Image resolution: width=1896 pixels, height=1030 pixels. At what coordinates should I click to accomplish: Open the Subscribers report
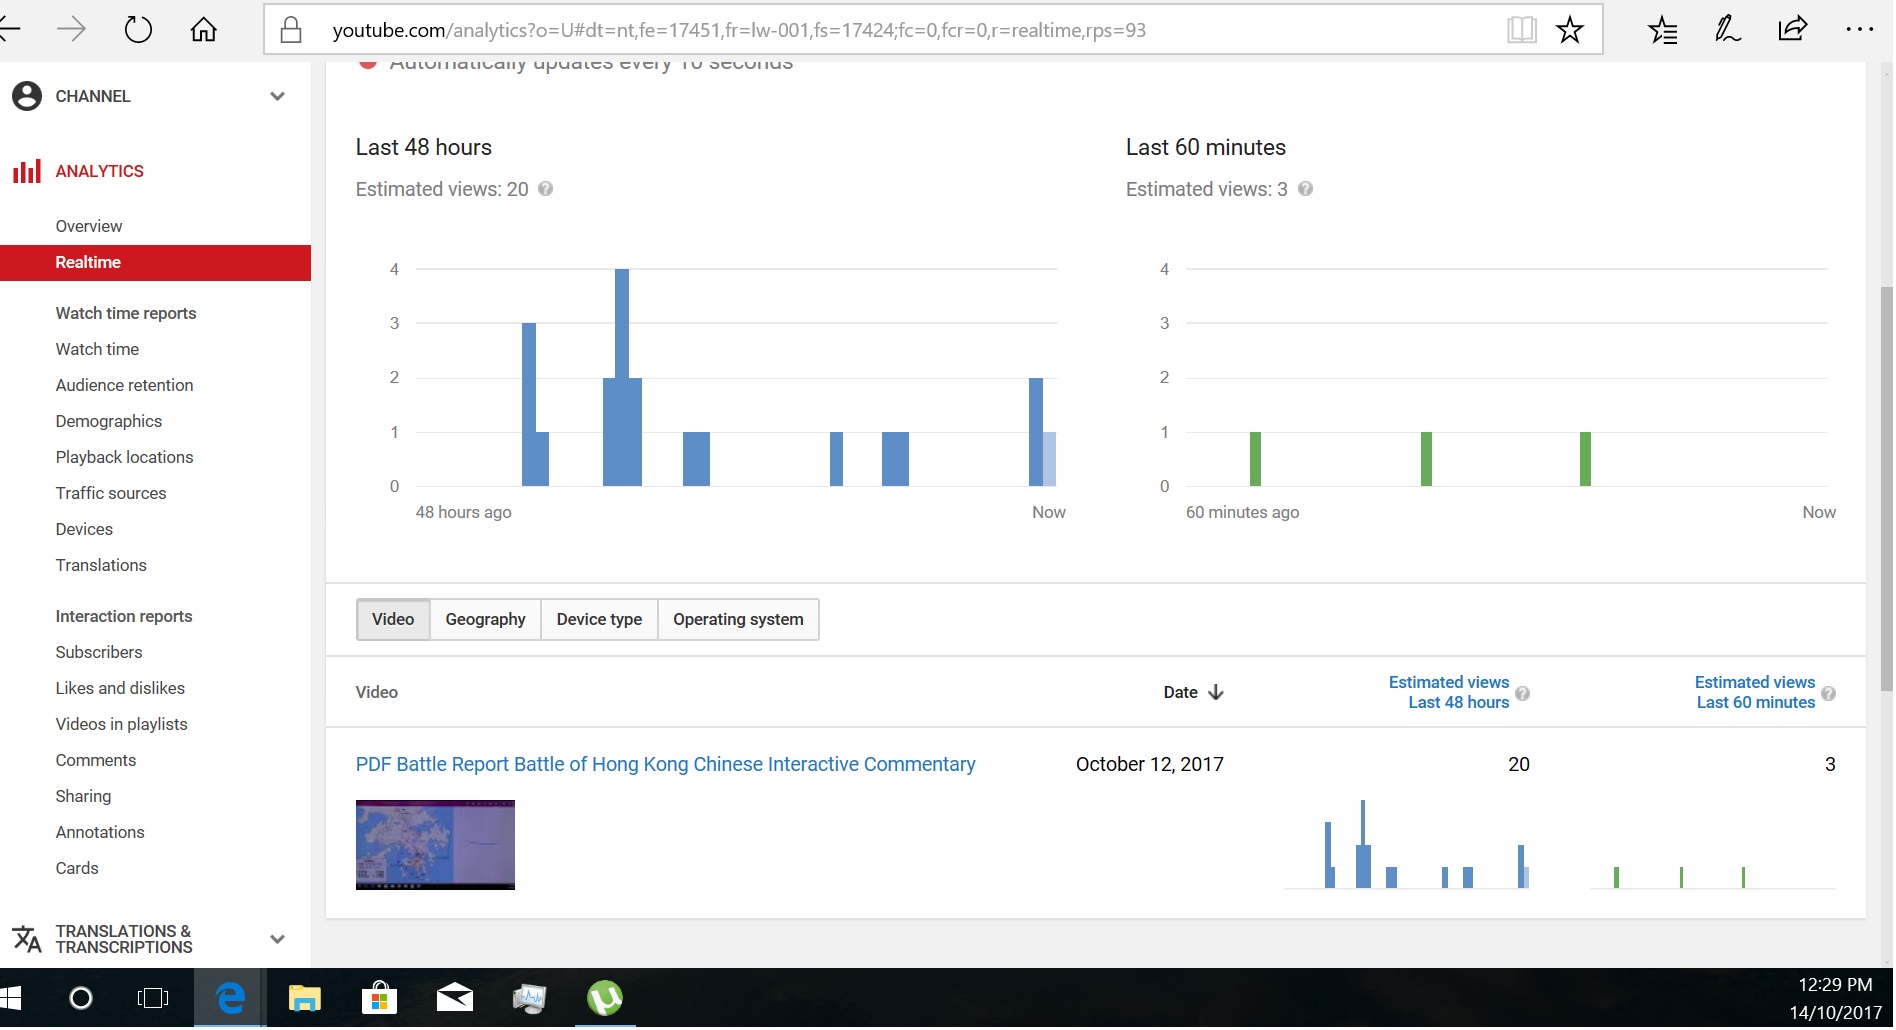tap(99, 652)
